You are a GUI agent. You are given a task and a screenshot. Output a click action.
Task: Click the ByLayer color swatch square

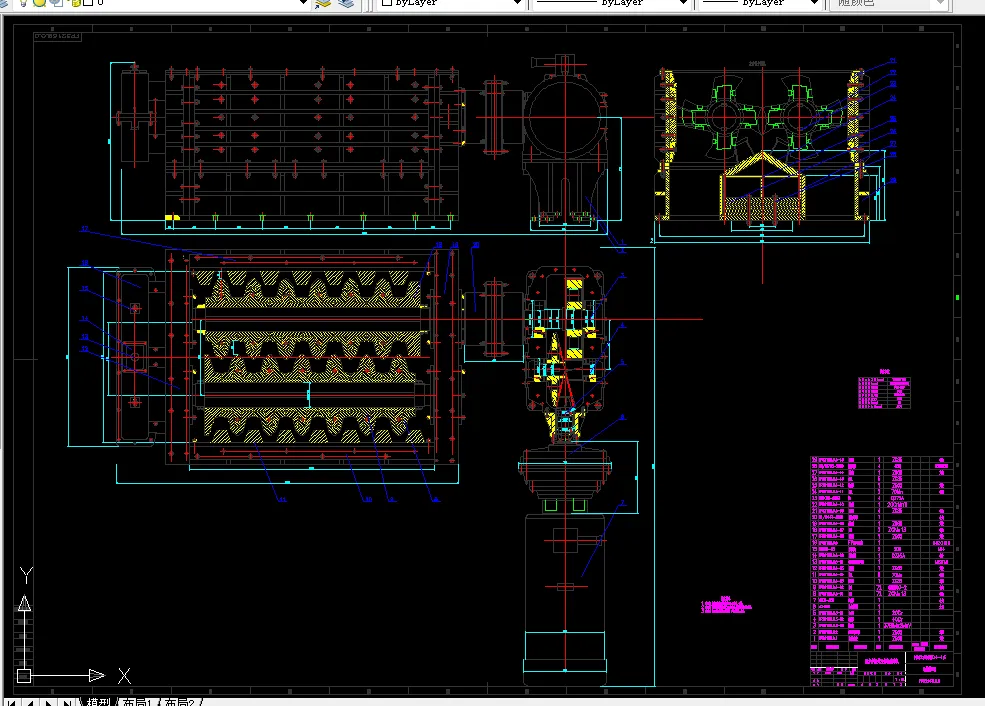coord(387,3)
